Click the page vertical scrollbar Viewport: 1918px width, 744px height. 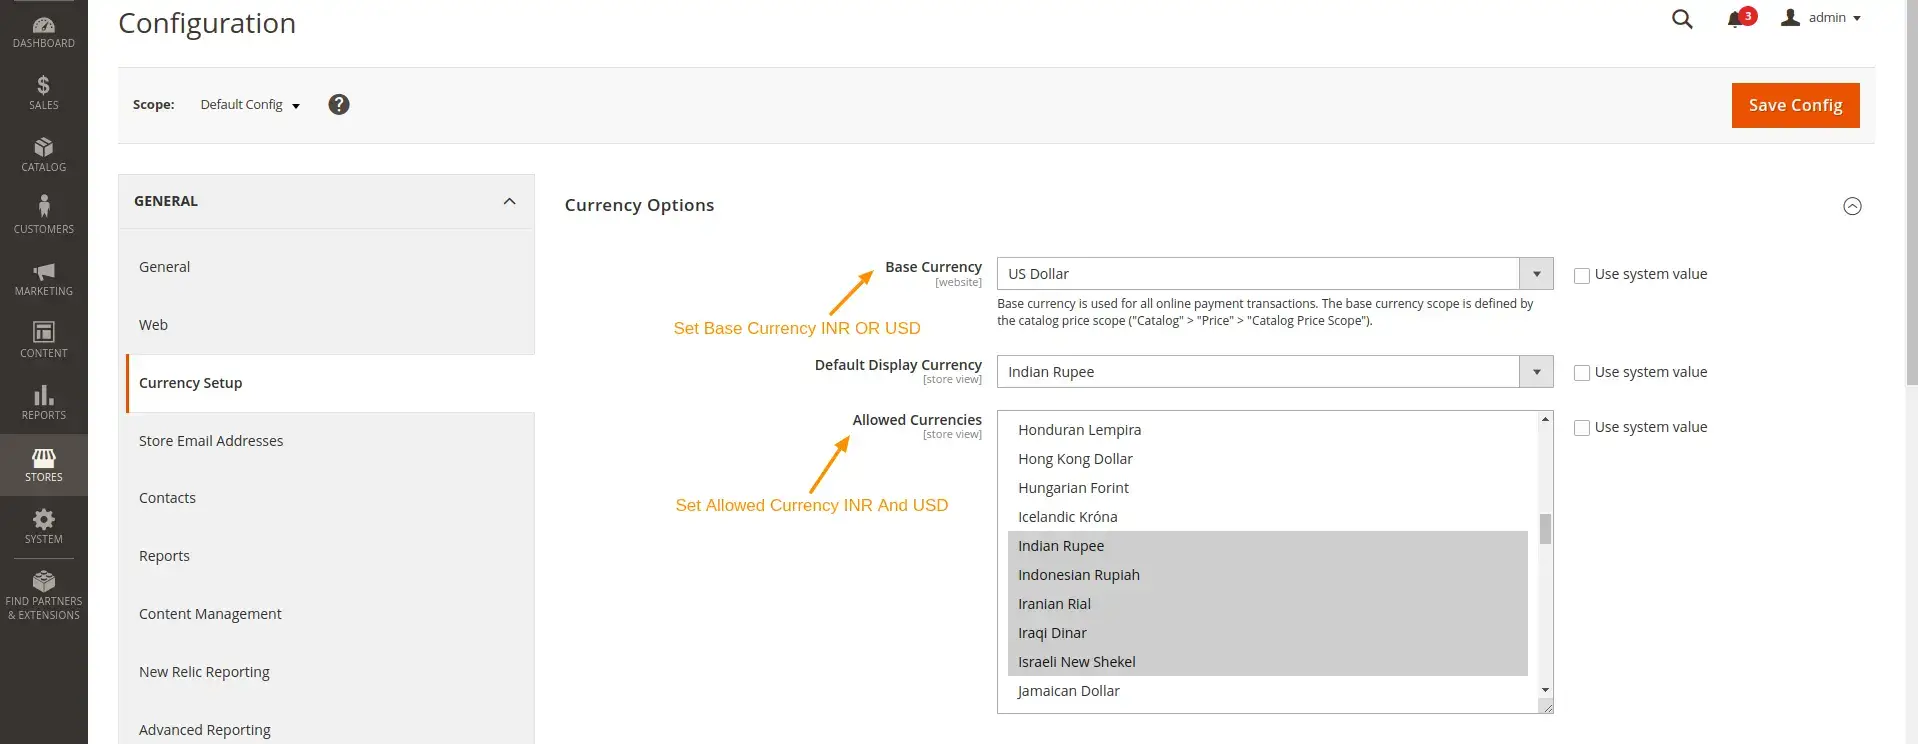tap(1912, 192)
